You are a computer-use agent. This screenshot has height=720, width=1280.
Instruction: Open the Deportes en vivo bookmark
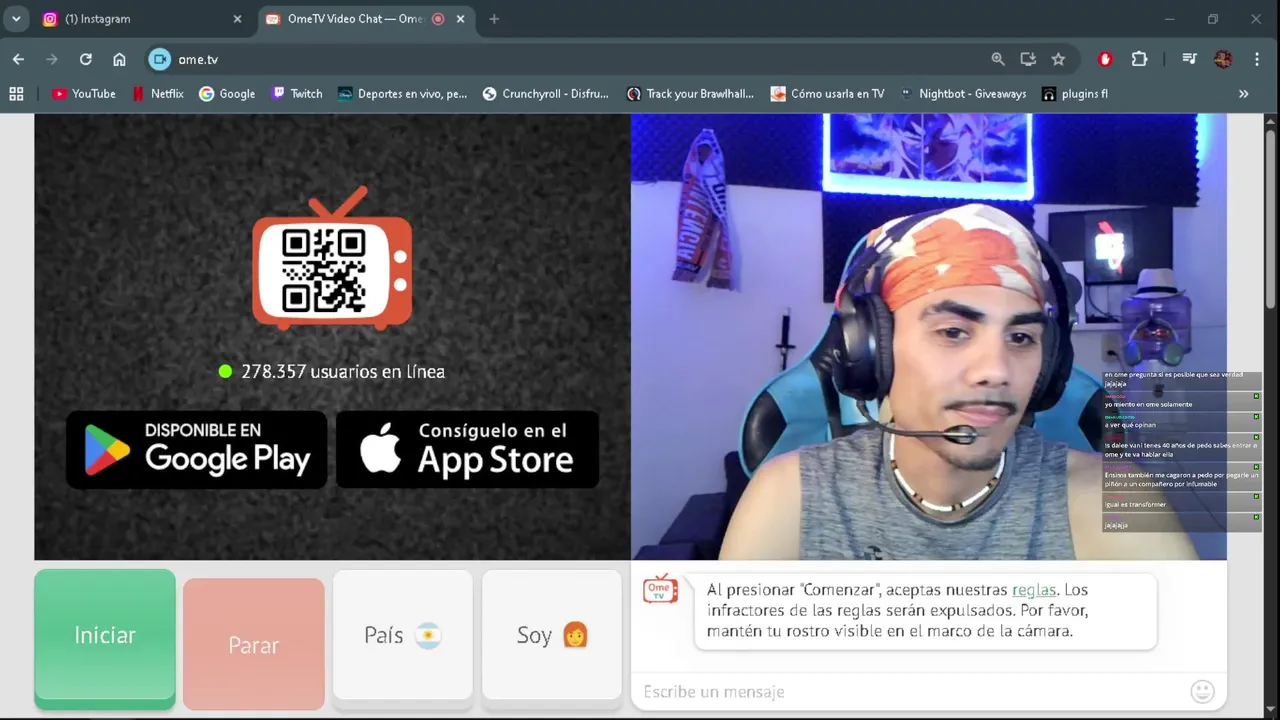click(402, 93)
